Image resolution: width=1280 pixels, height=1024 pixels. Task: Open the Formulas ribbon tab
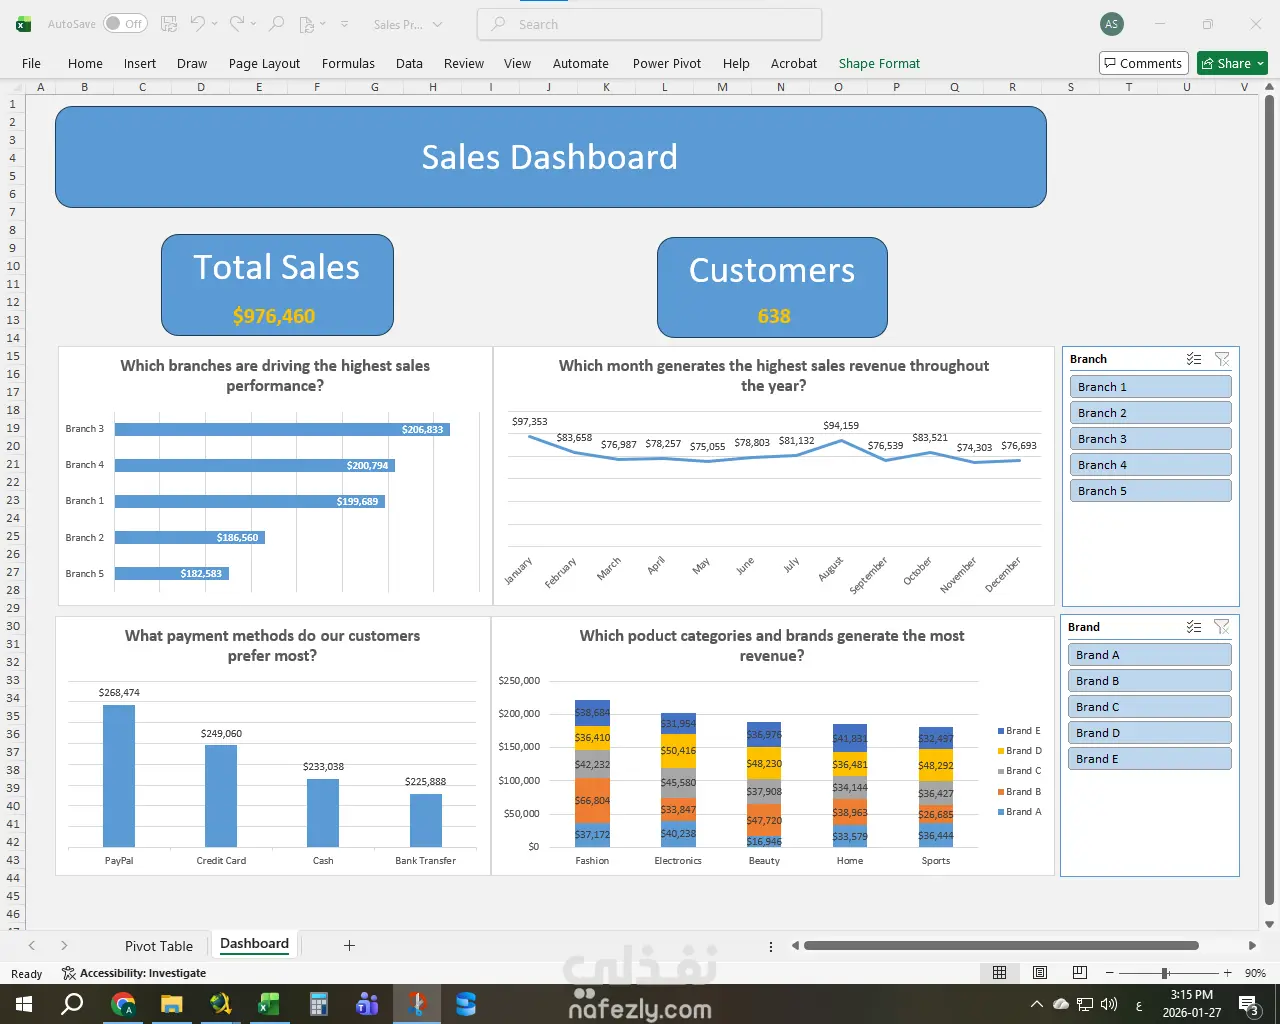pos(348,63)
